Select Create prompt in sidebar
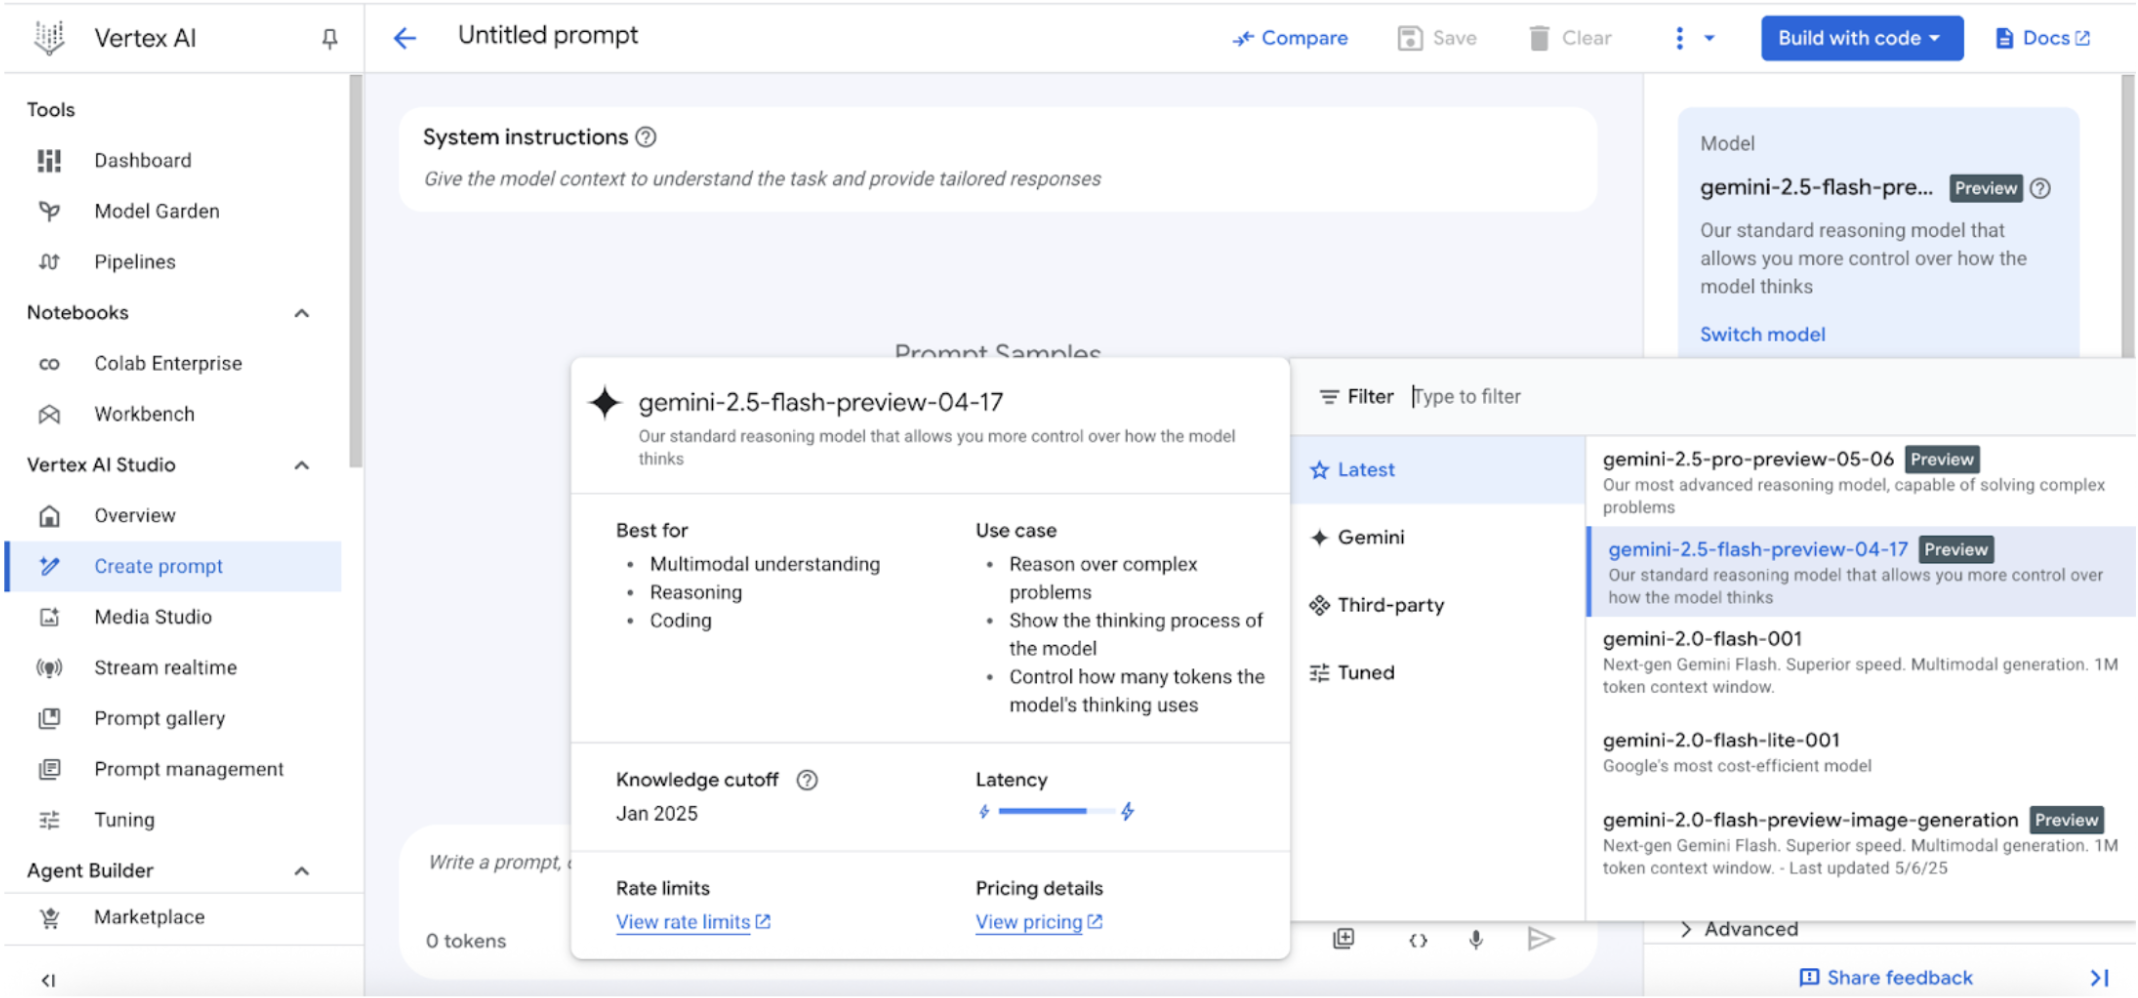 [x=175, y=566]
